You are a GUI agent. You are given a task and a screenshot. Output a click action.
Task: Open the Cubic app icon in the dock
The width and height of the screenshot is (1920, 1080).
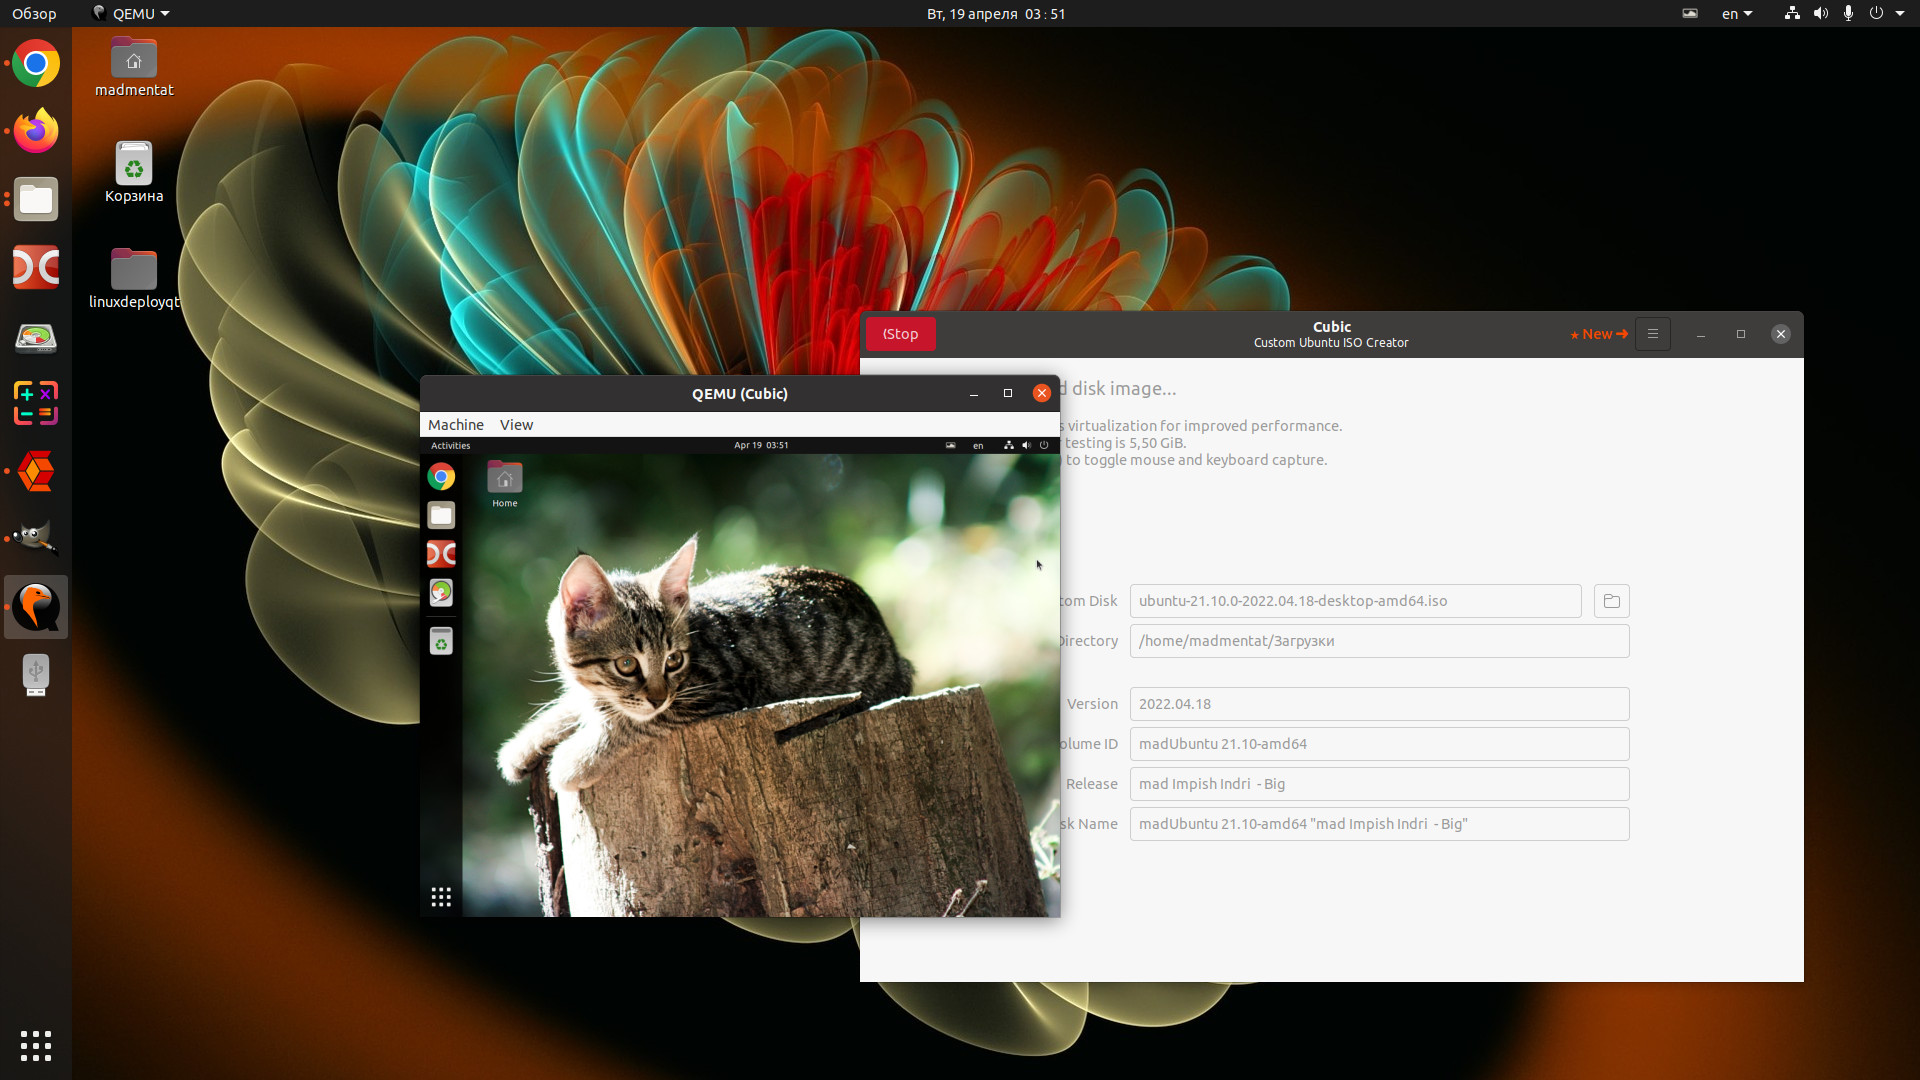36,471
